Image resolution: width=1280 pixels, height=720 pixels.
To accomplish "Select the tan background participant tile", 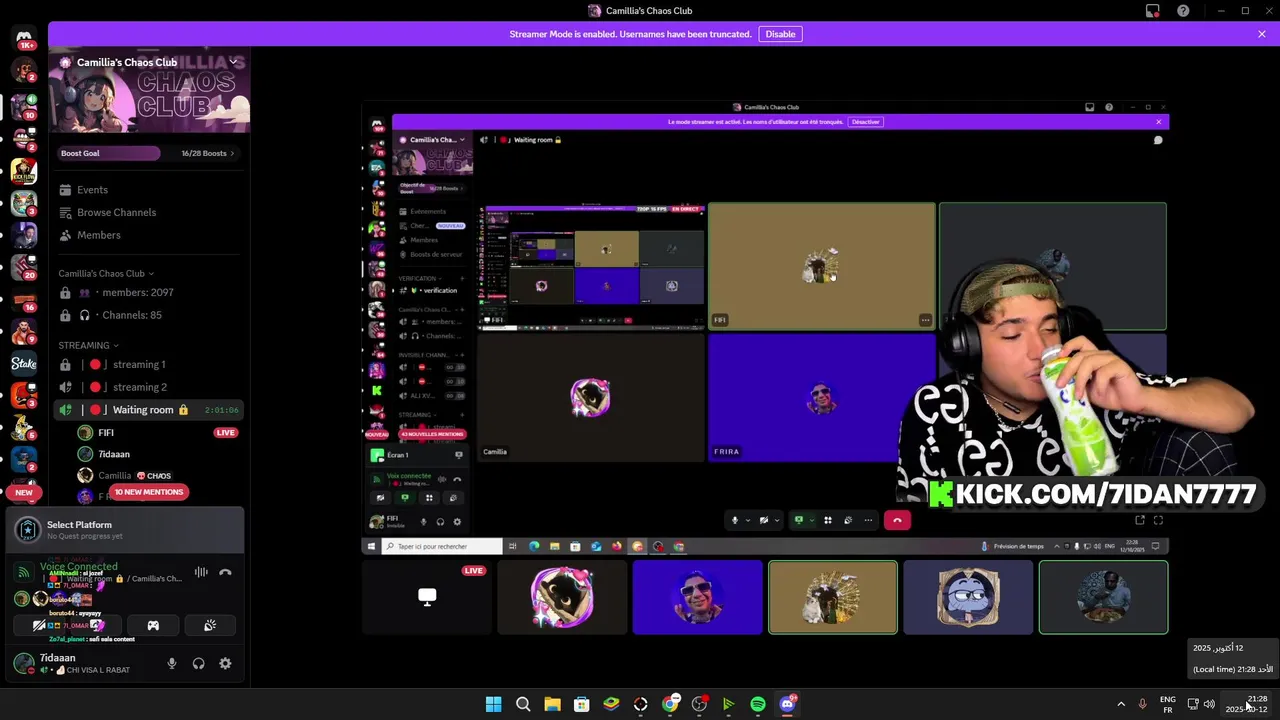I will coord(833,597).
